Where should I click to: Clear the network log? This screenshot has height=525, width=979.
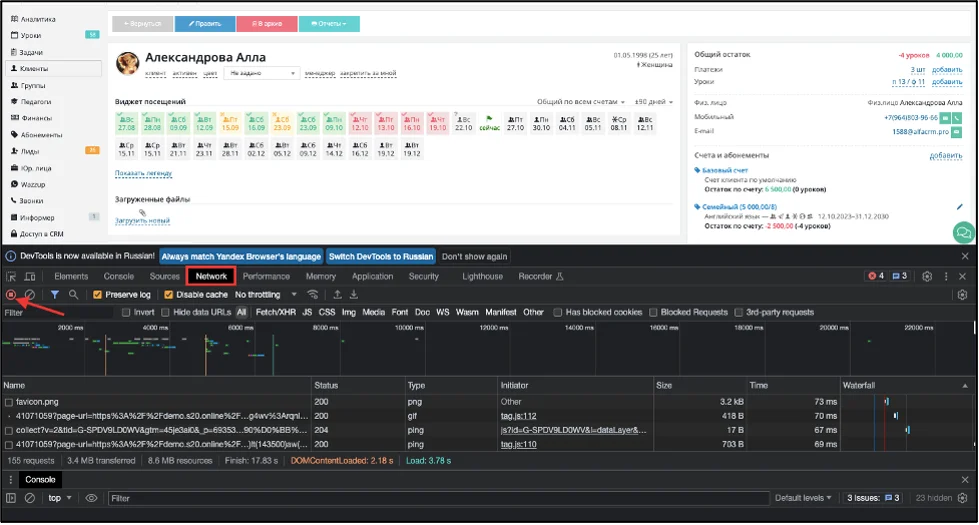coord(29,295)
